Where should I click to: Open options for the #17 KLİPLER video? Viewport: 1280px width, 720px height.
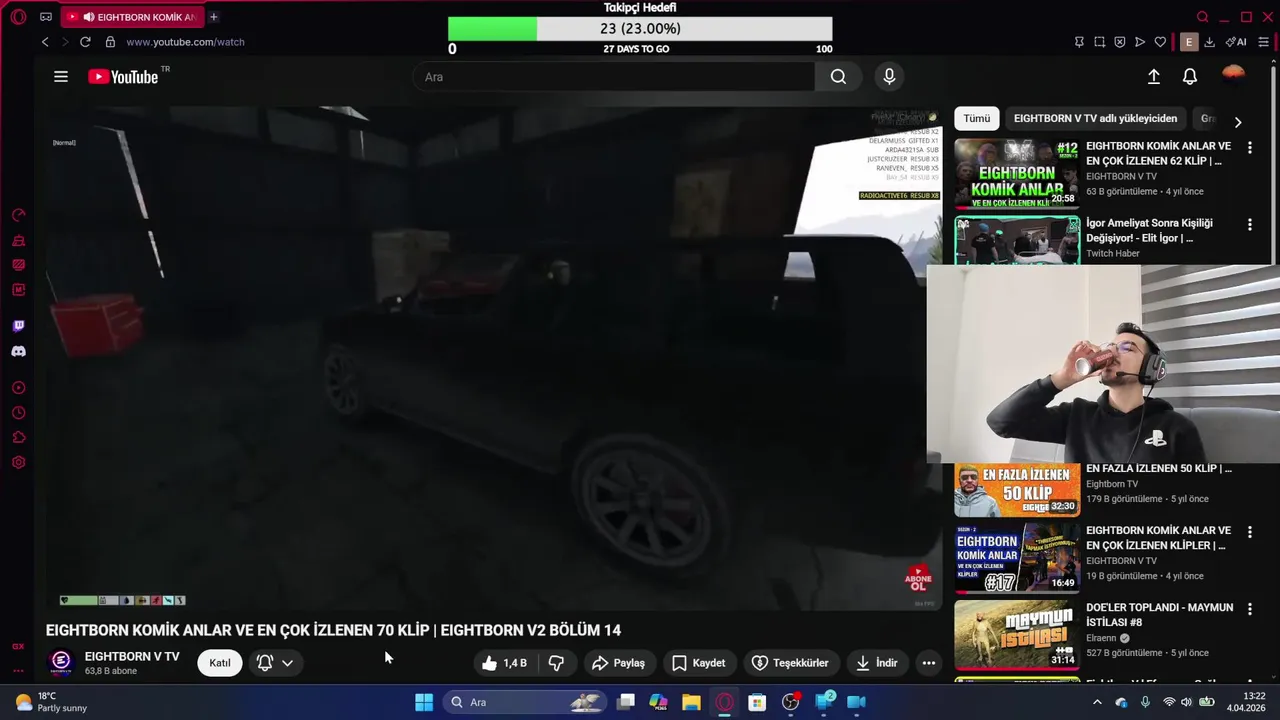(1249, 532)
